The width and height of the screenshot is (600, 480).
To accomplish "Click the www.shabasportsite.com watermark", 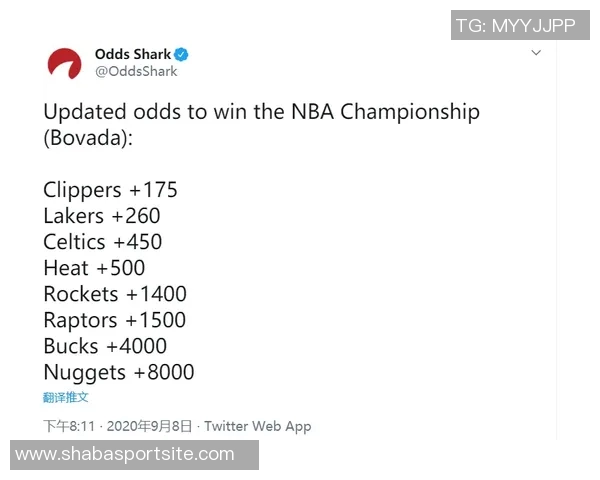I will [125, 455].
